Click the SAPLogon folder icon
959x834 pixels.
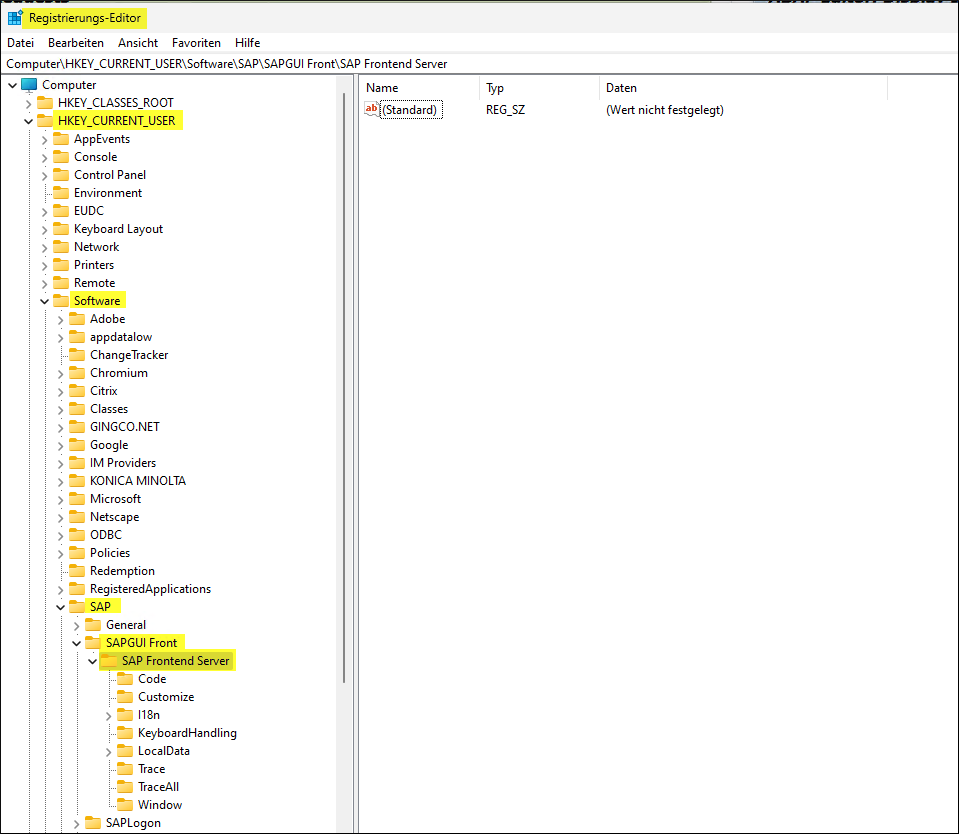(x=93, y=823)
